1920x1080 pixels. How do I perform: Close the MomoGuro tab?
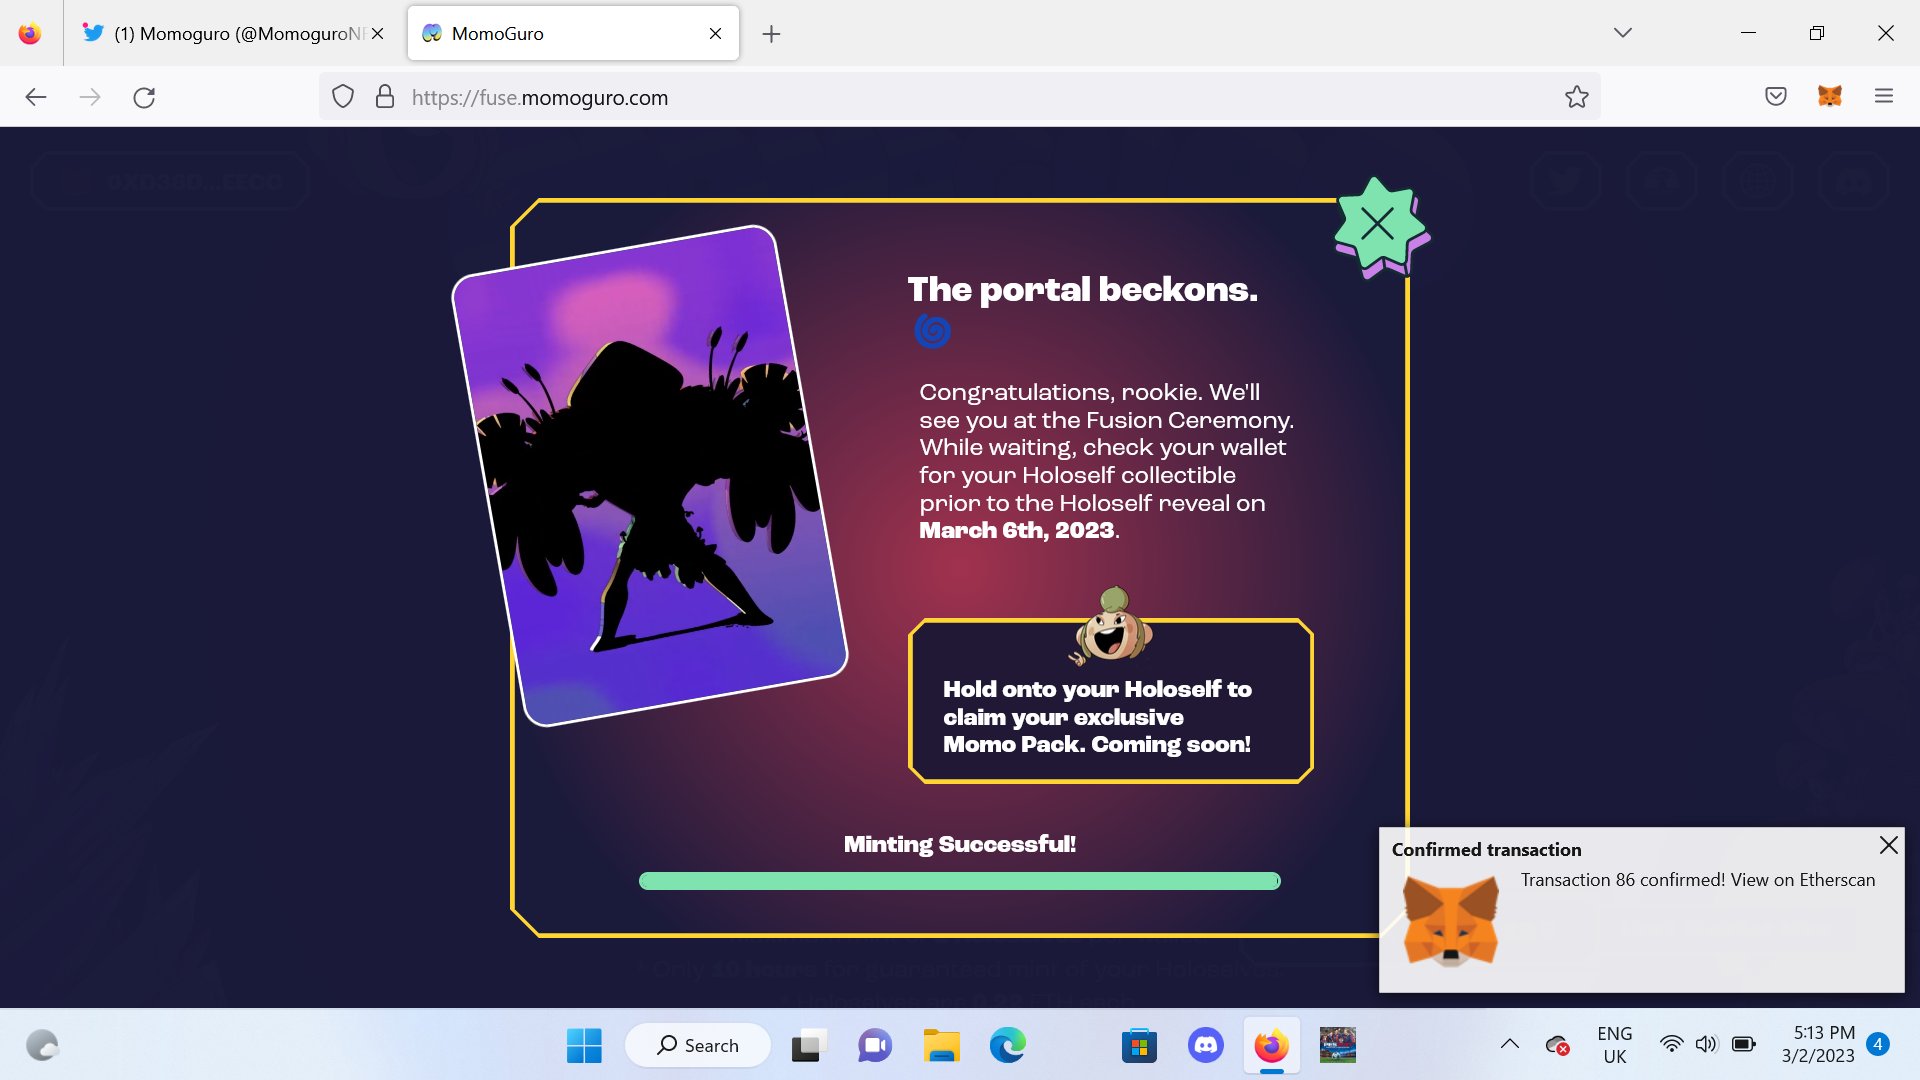[x=715, y=33]
